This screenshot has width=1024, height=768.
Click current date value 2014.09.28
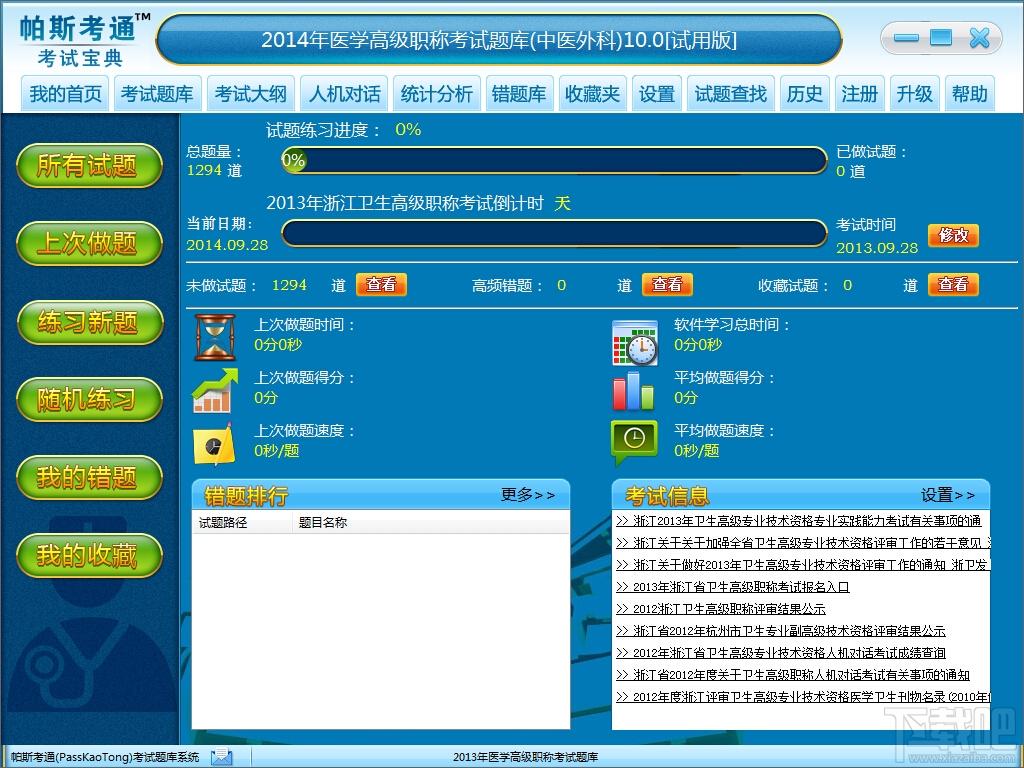pyautogui.click(x=227, y=245)
